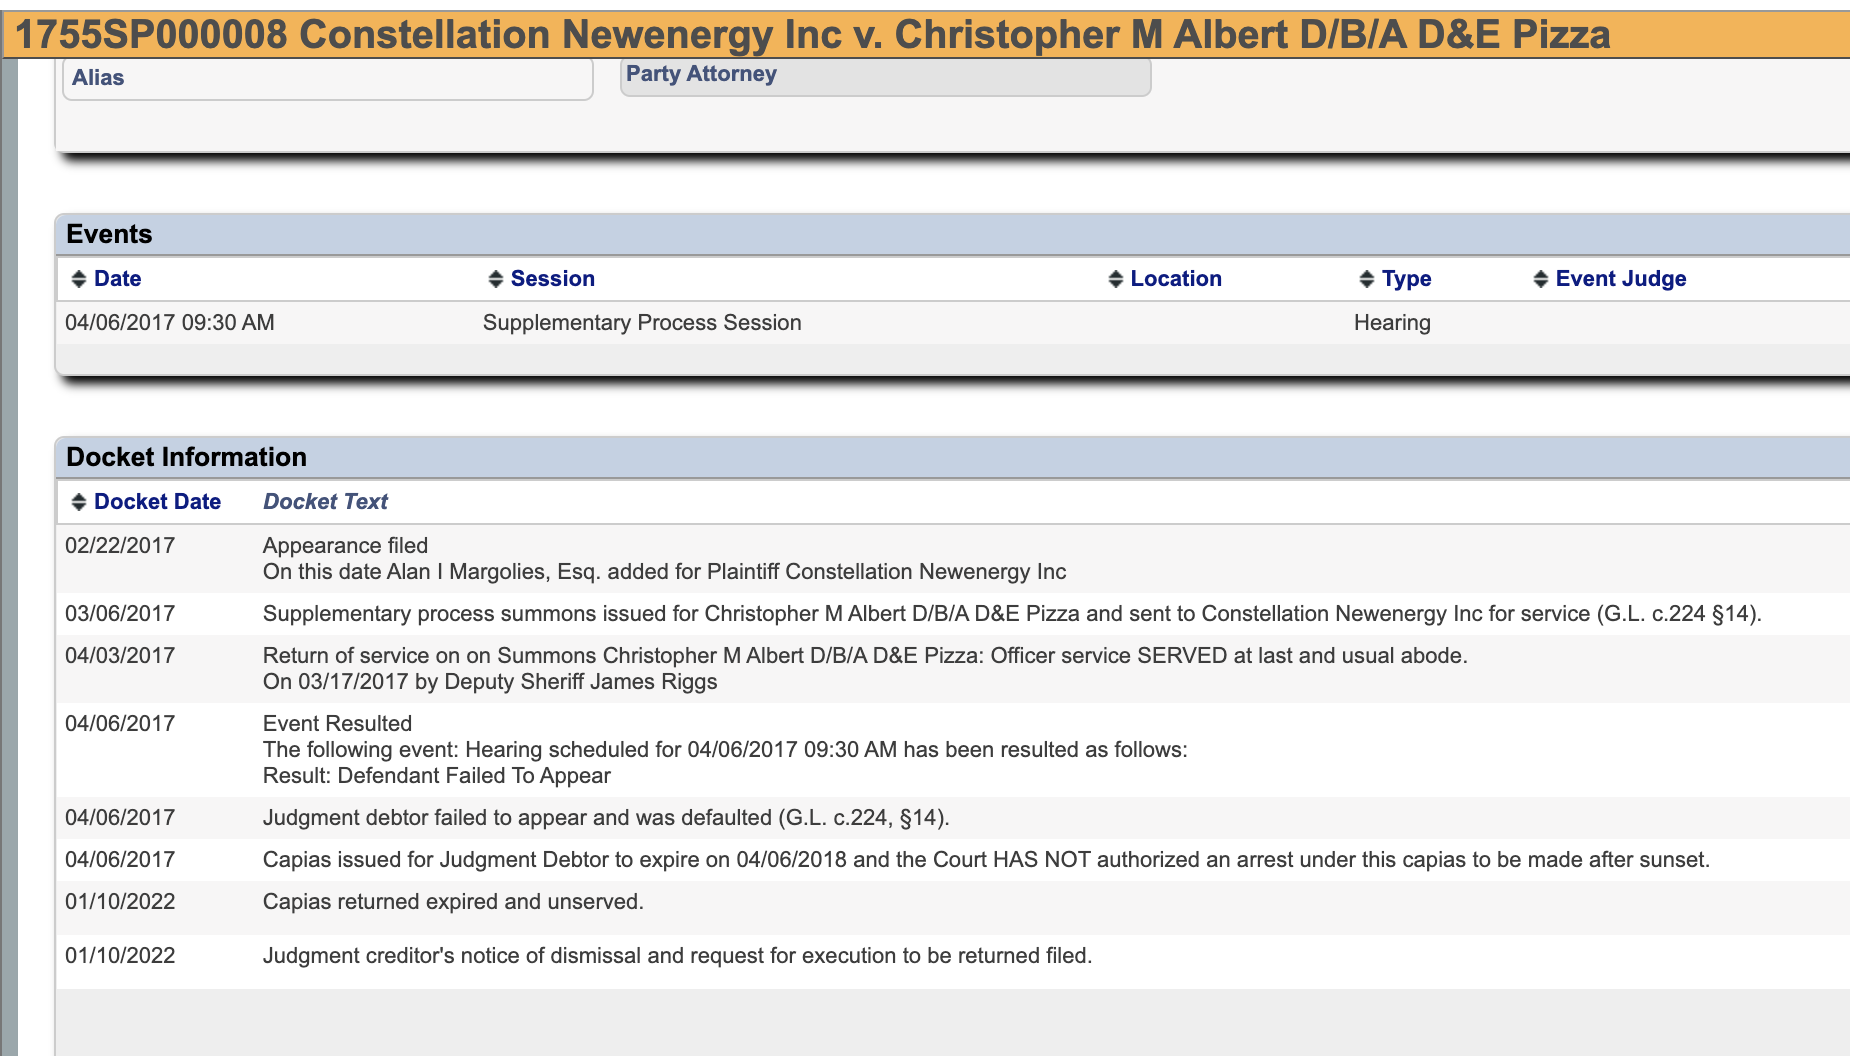Sort events by the Type header link

pos(1406,279)
